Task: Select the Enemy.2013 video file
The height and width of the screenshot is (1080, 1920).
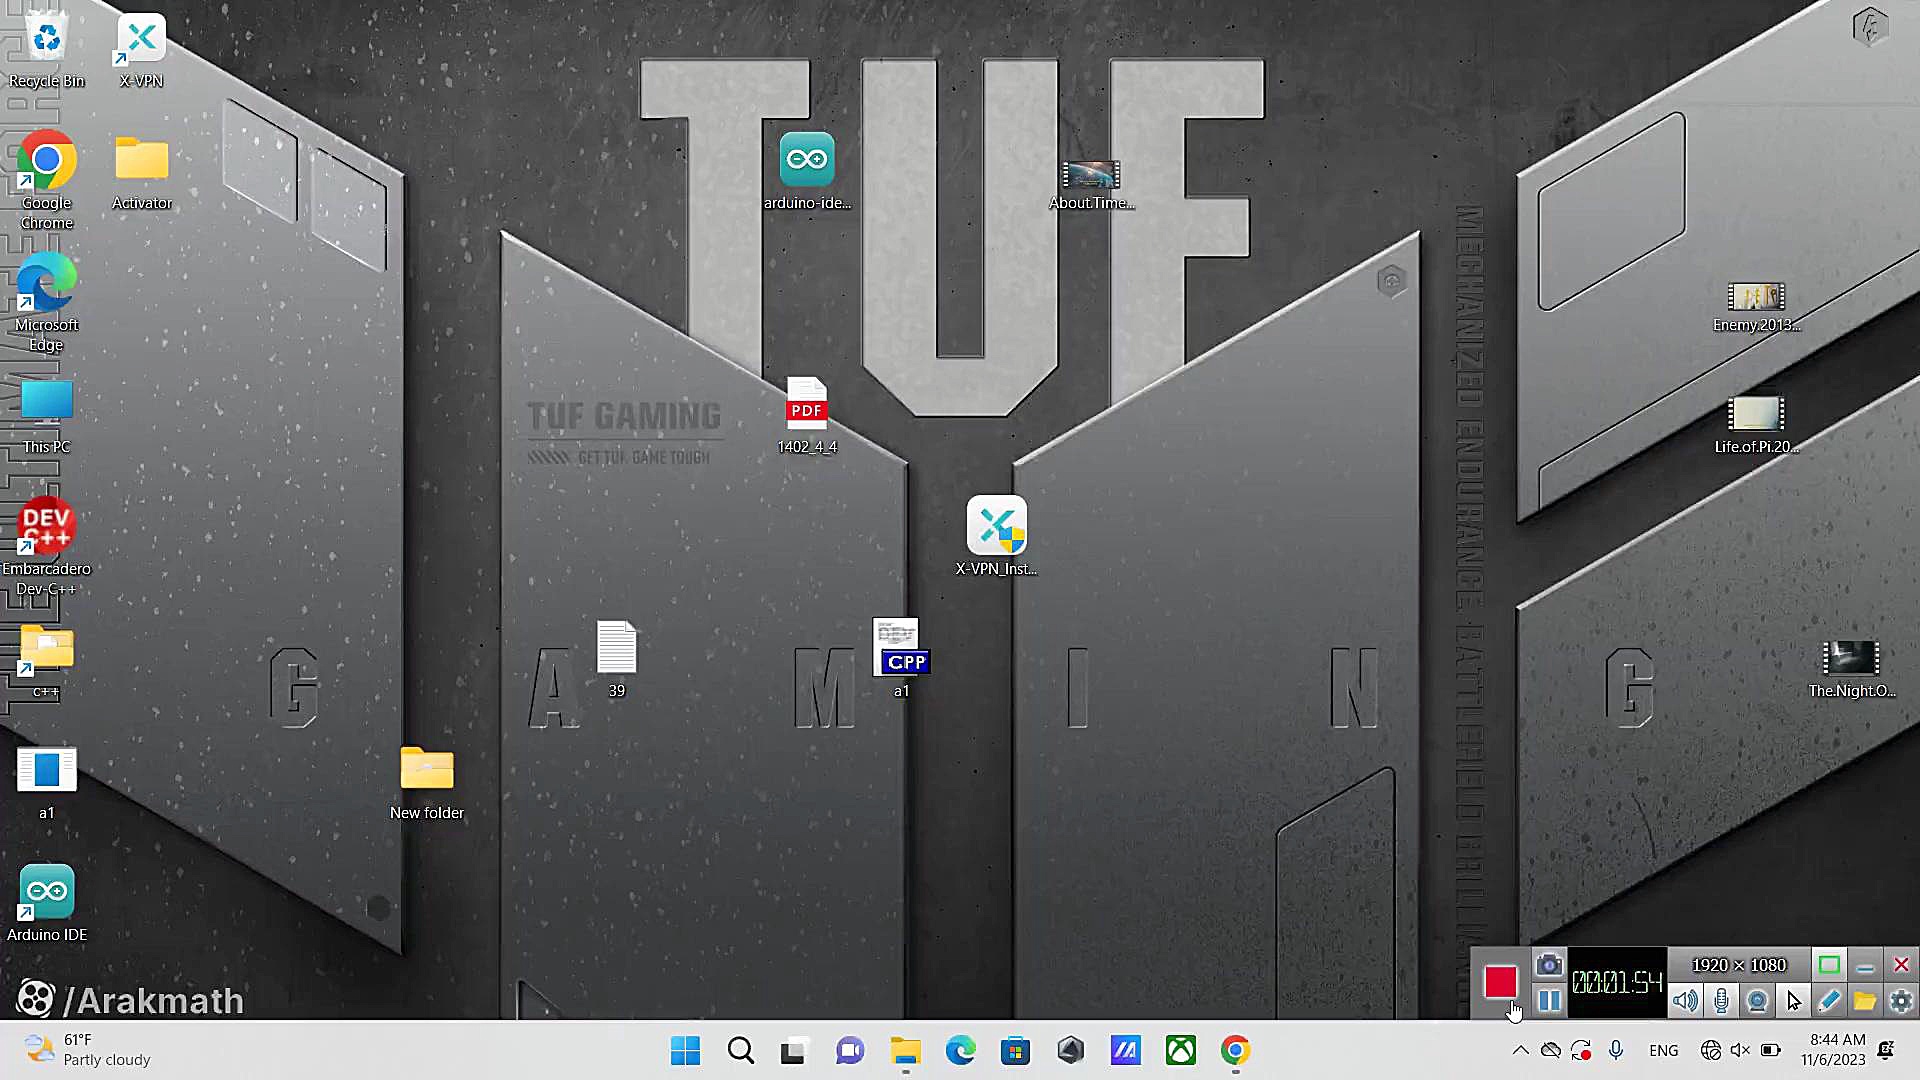Action: point(1756,307)
